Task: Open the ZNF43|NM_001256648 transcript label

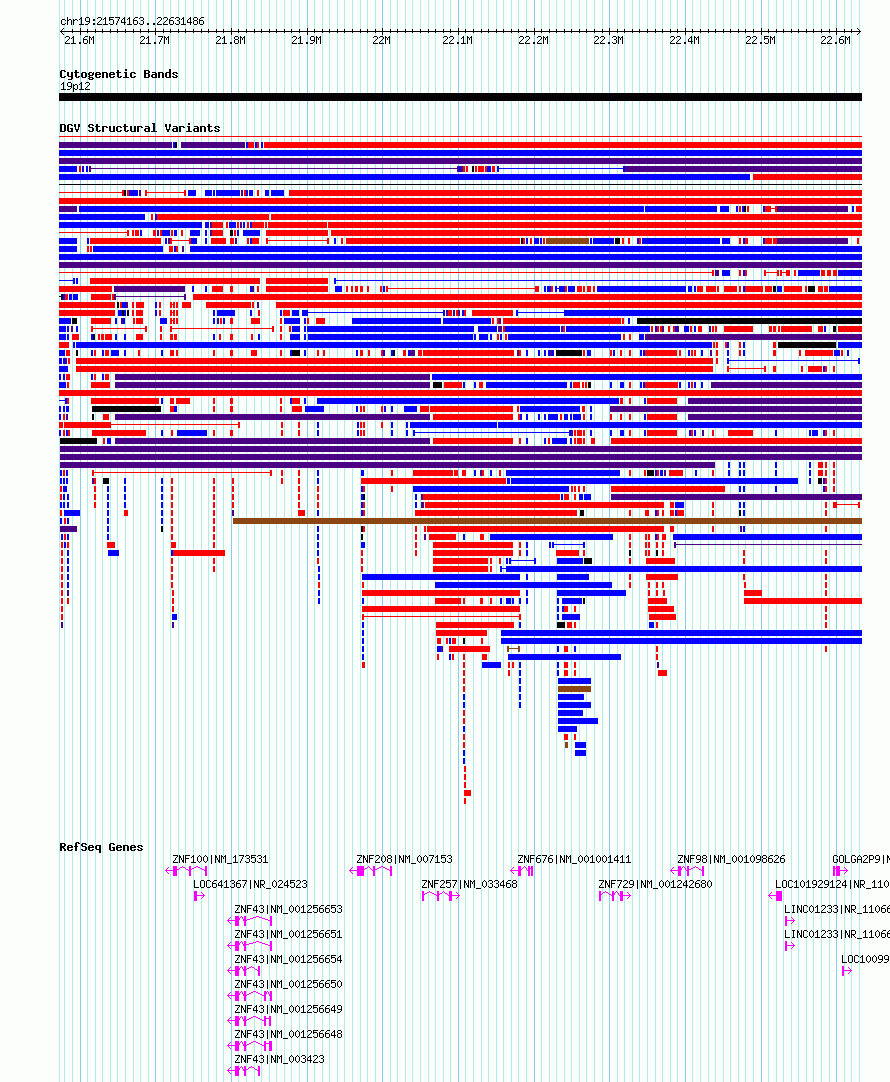Action: (x=288, y=1034)
